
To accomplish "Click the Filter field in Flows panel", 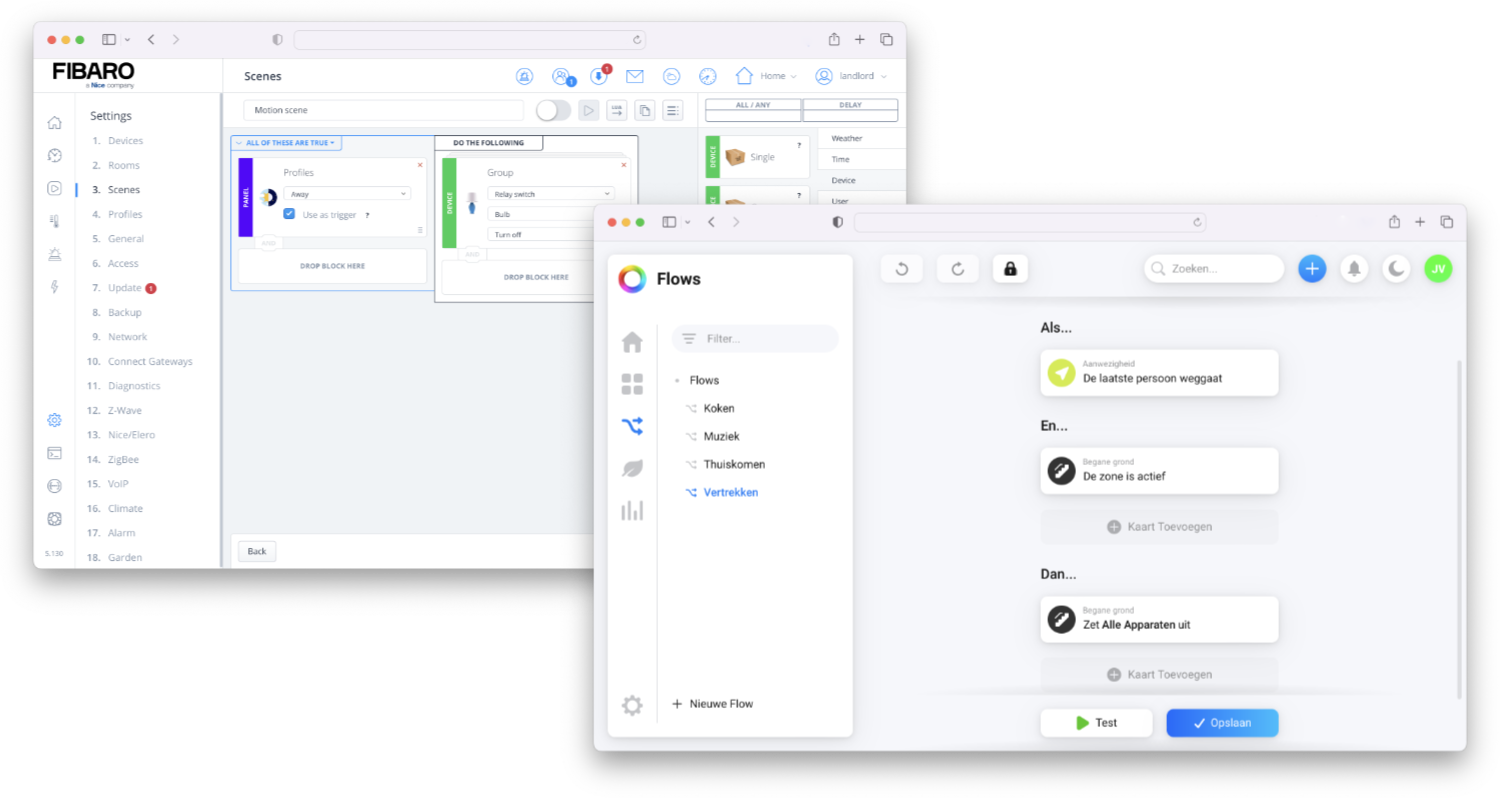I will click(755, 339).
